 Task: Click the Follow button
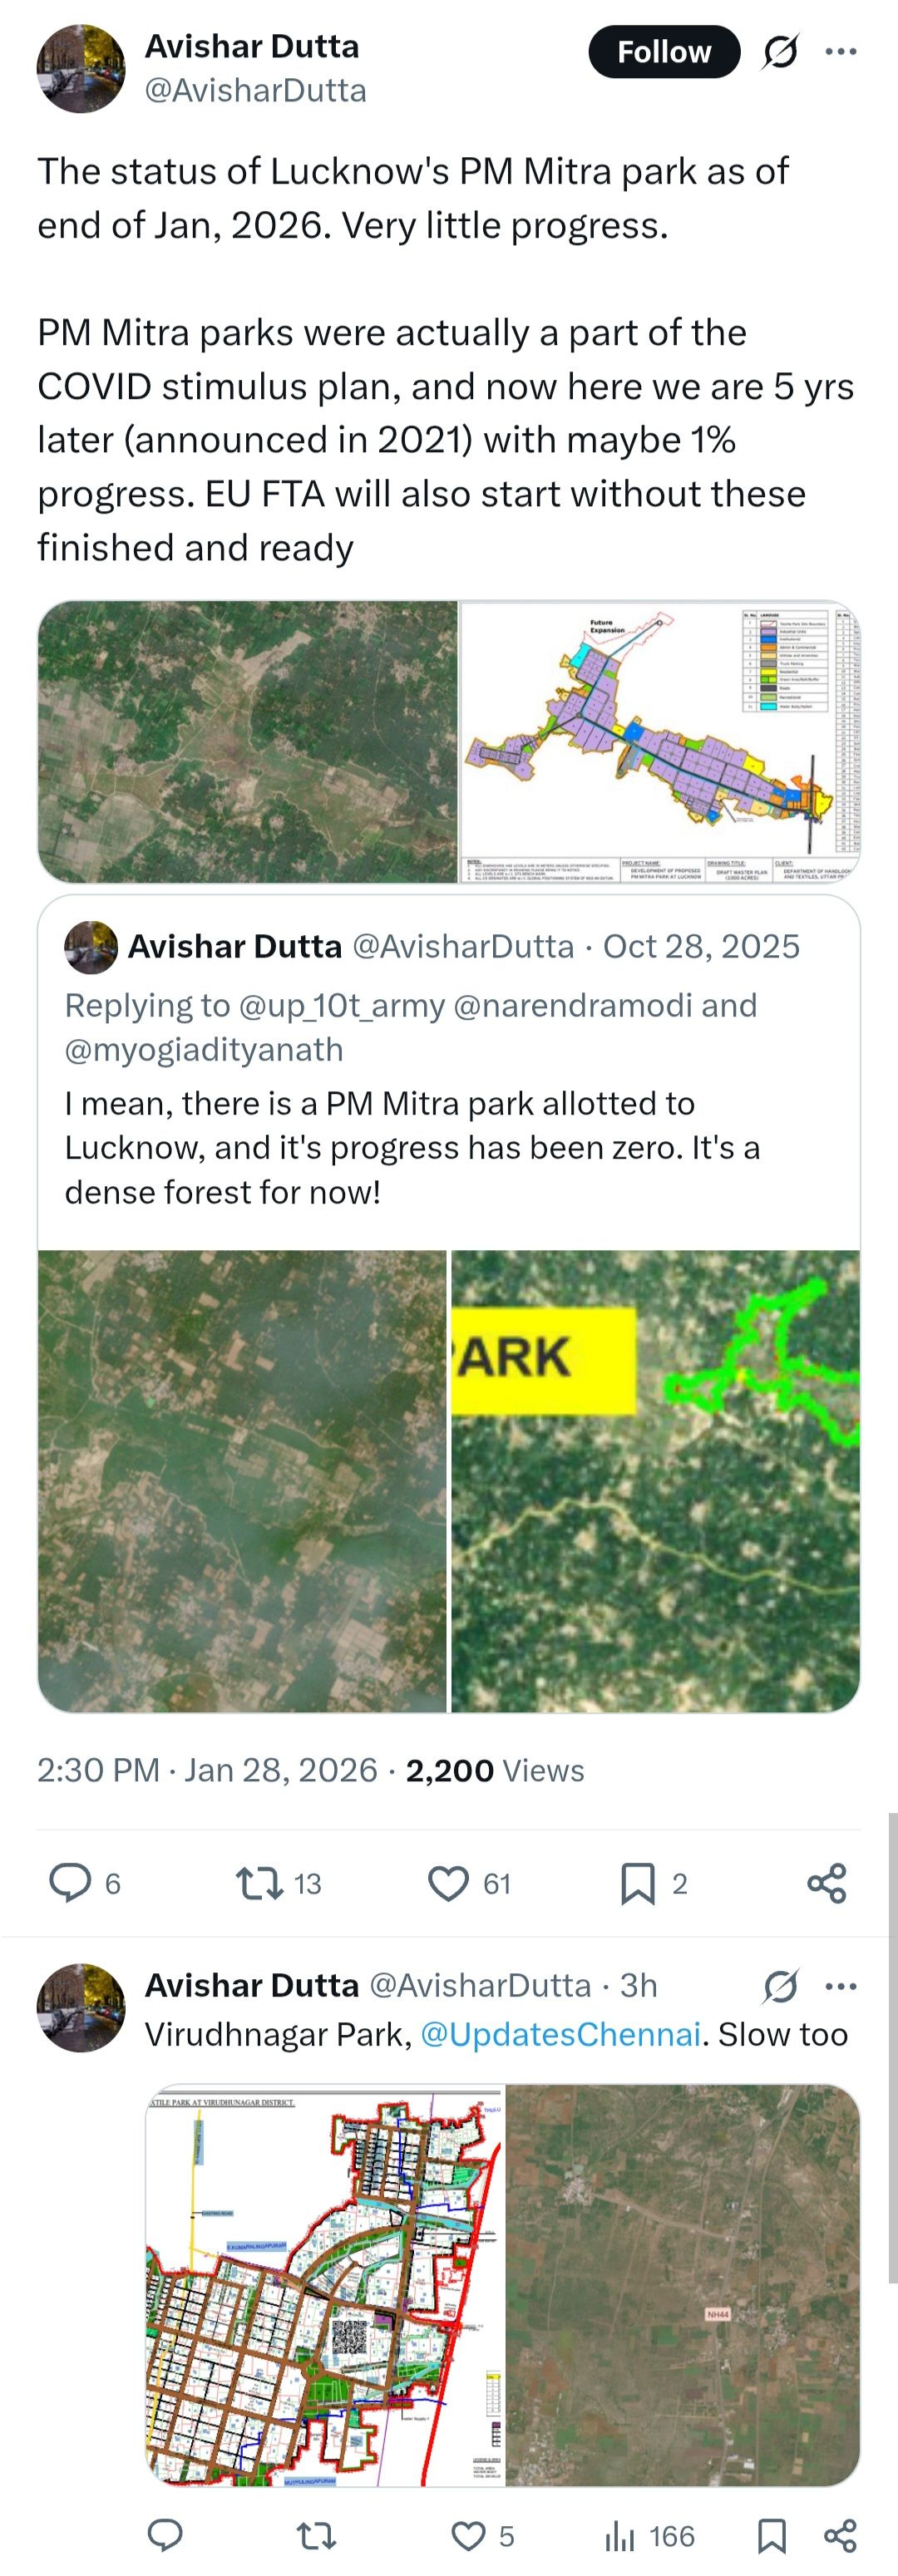coord(663,52)
